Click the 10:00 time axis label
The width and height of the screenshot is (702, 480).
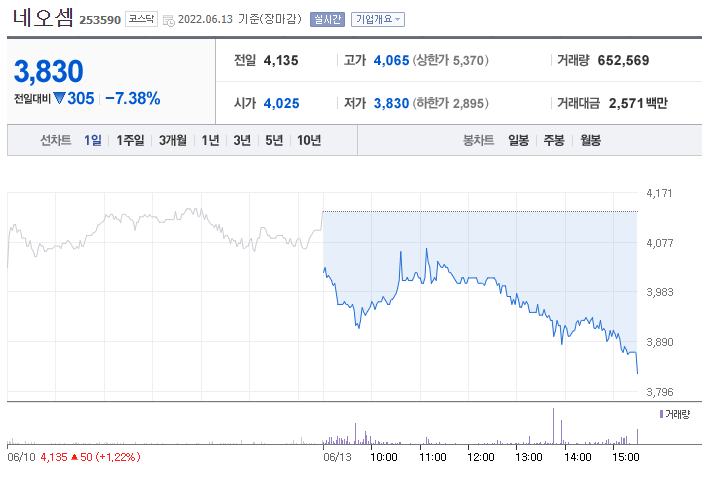click(x=384, y=457)
